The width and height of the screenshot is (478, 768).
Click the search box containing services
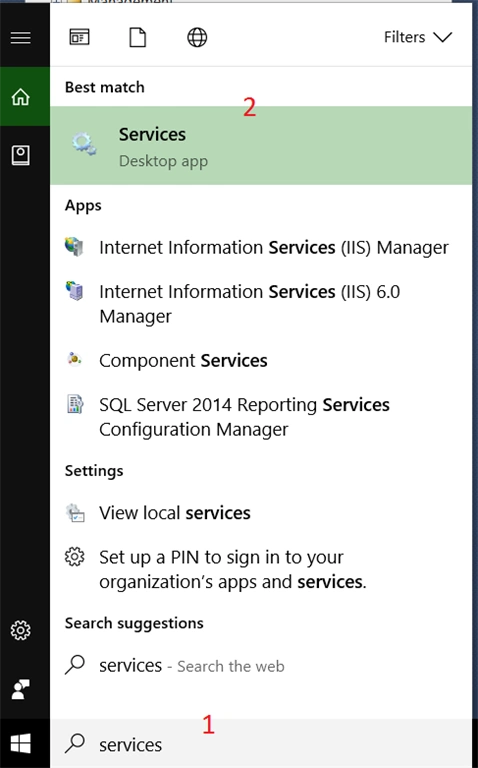[261, 744]
